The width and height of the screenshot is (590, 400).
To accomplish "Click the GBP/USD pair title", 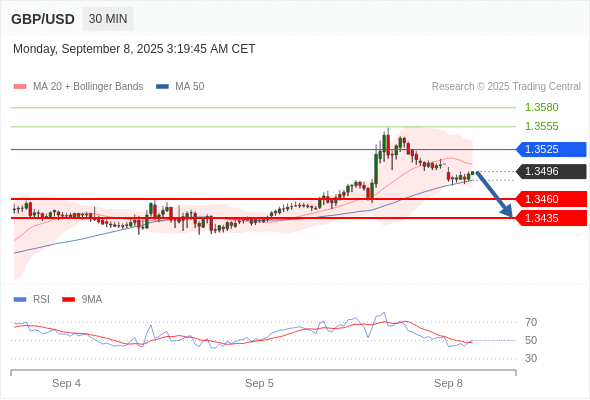I will click(43, 19).
